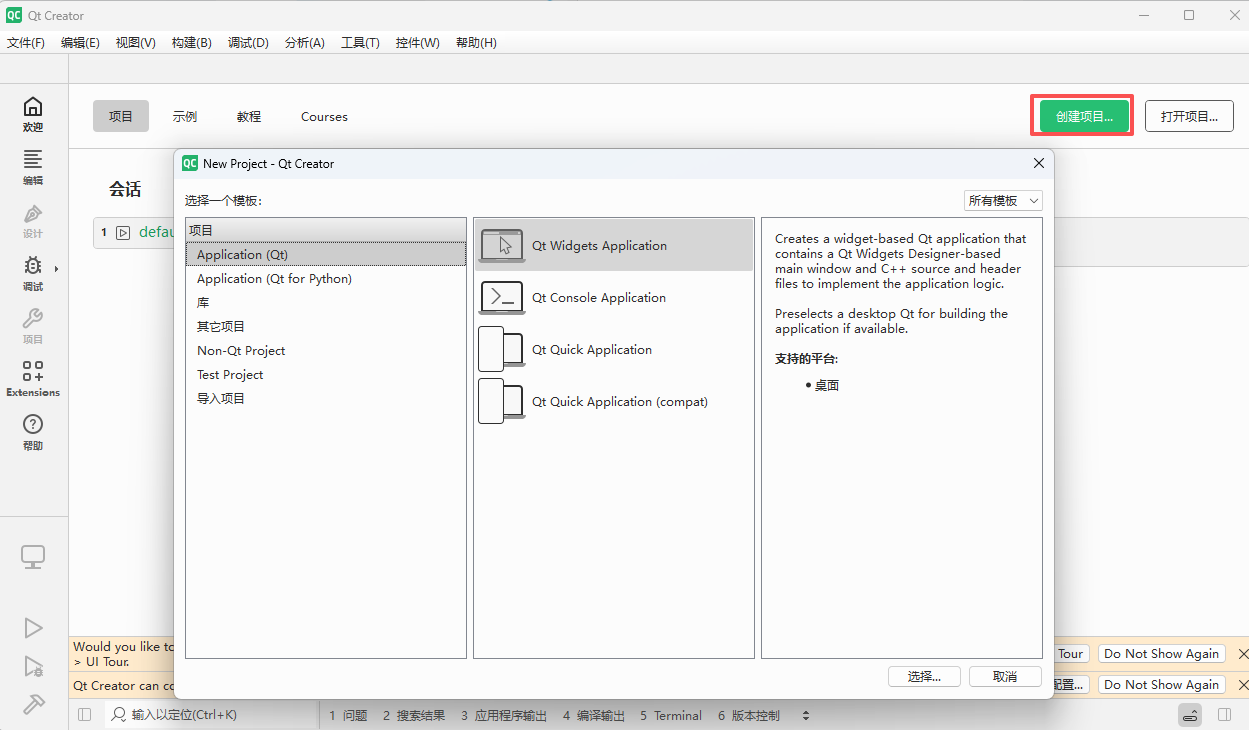Click the default session play icon

pyautogui.click(x=123, y=232)
